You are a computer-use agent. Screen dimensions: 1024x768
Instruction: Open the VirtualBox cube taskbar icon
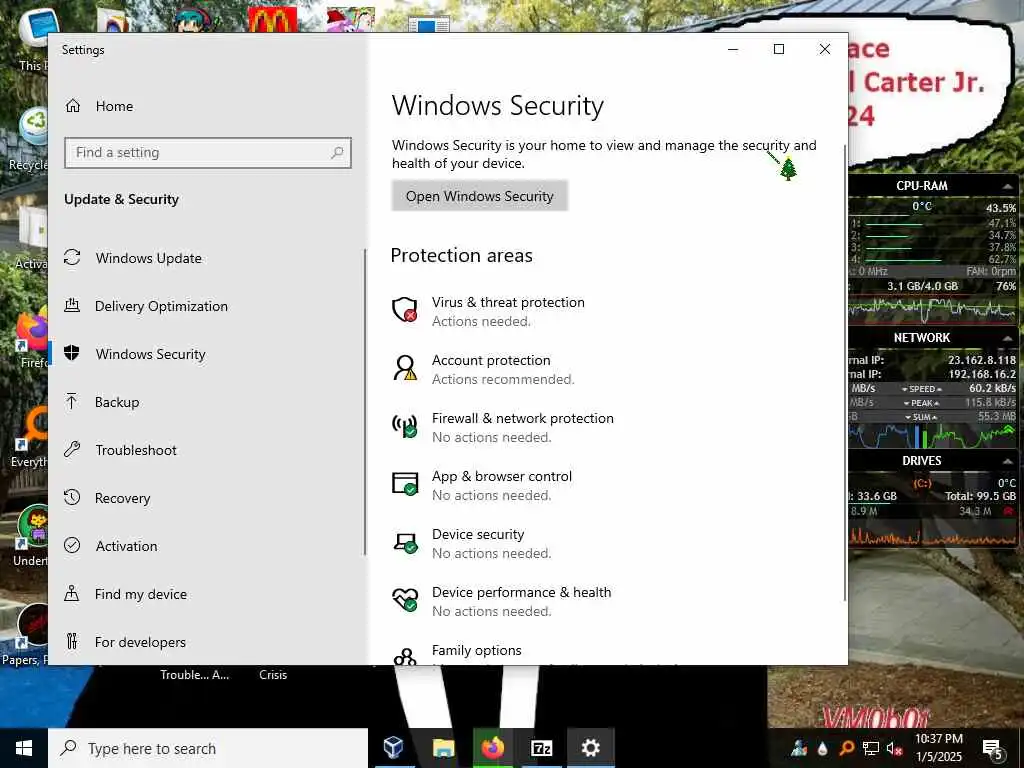point(394,748)
